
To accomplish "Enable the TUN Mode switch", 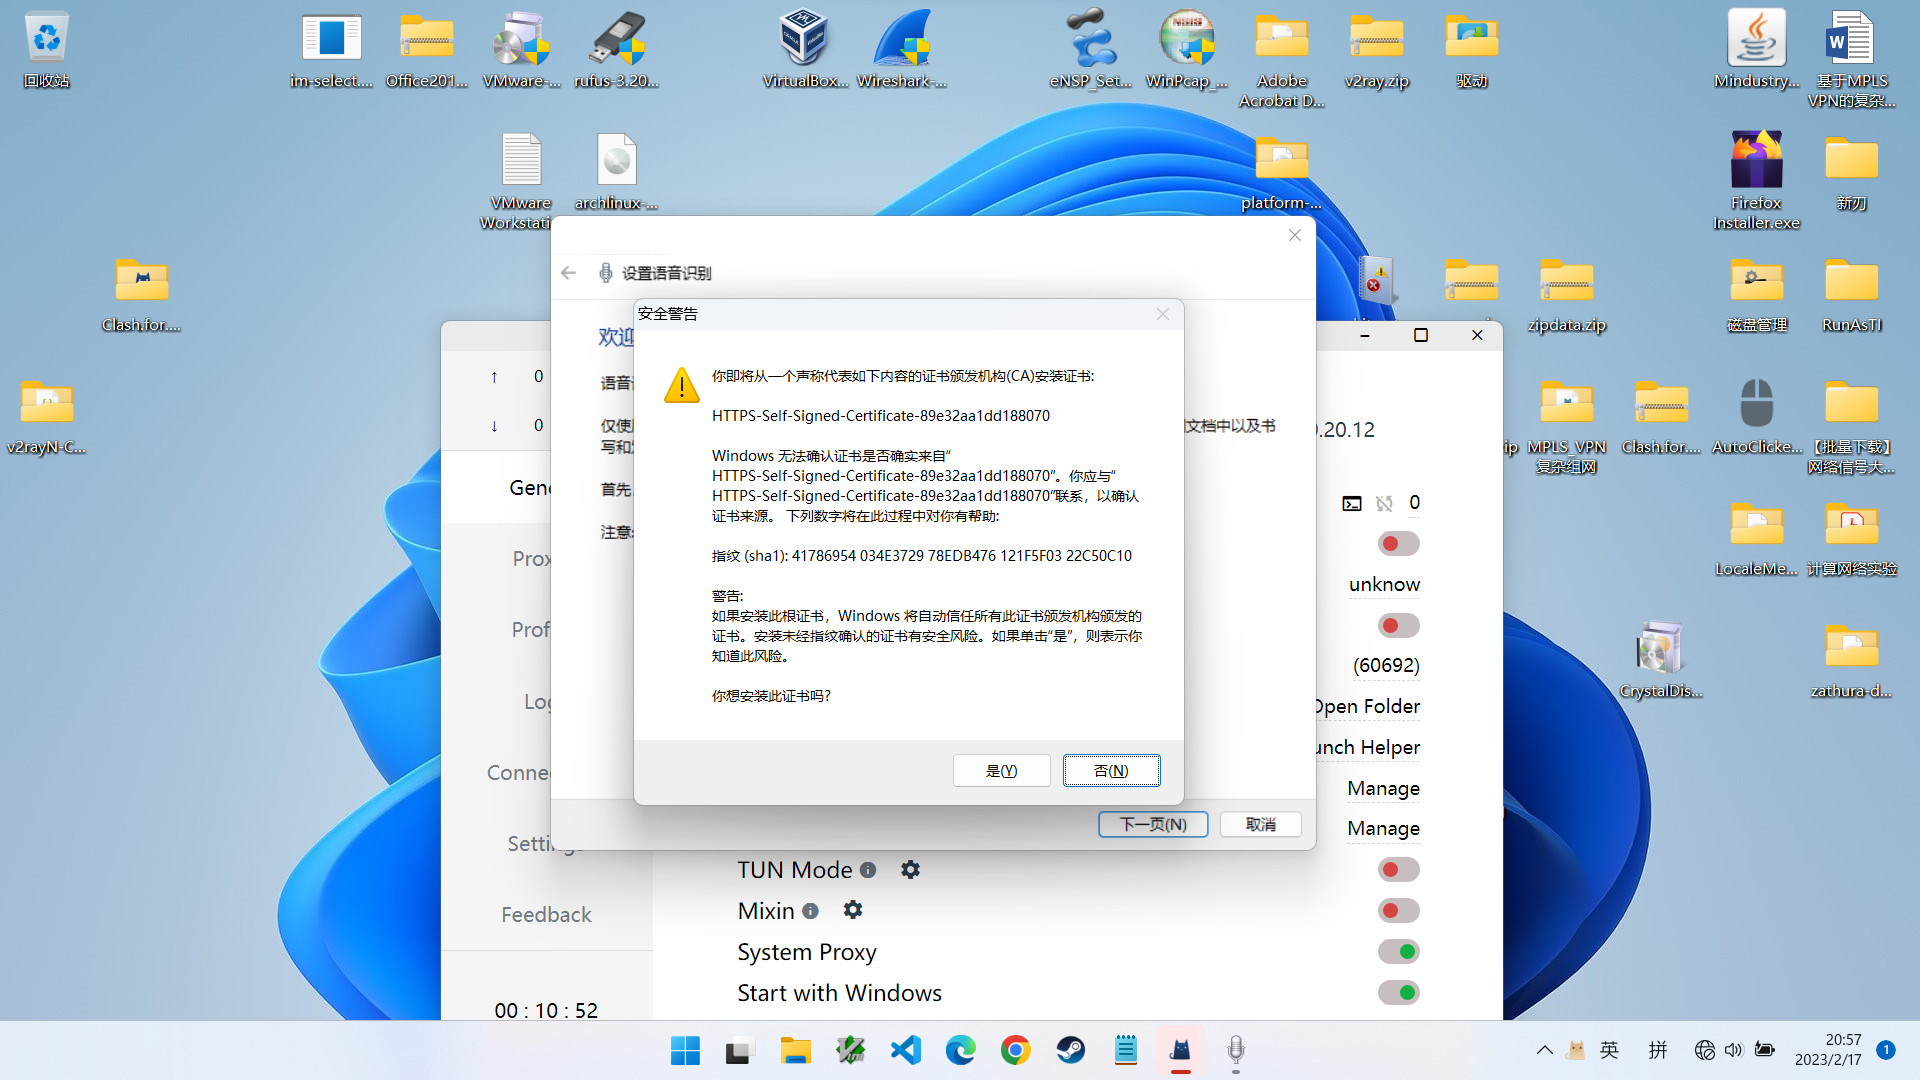I will pyautogui.click(x=1398, y=870).
